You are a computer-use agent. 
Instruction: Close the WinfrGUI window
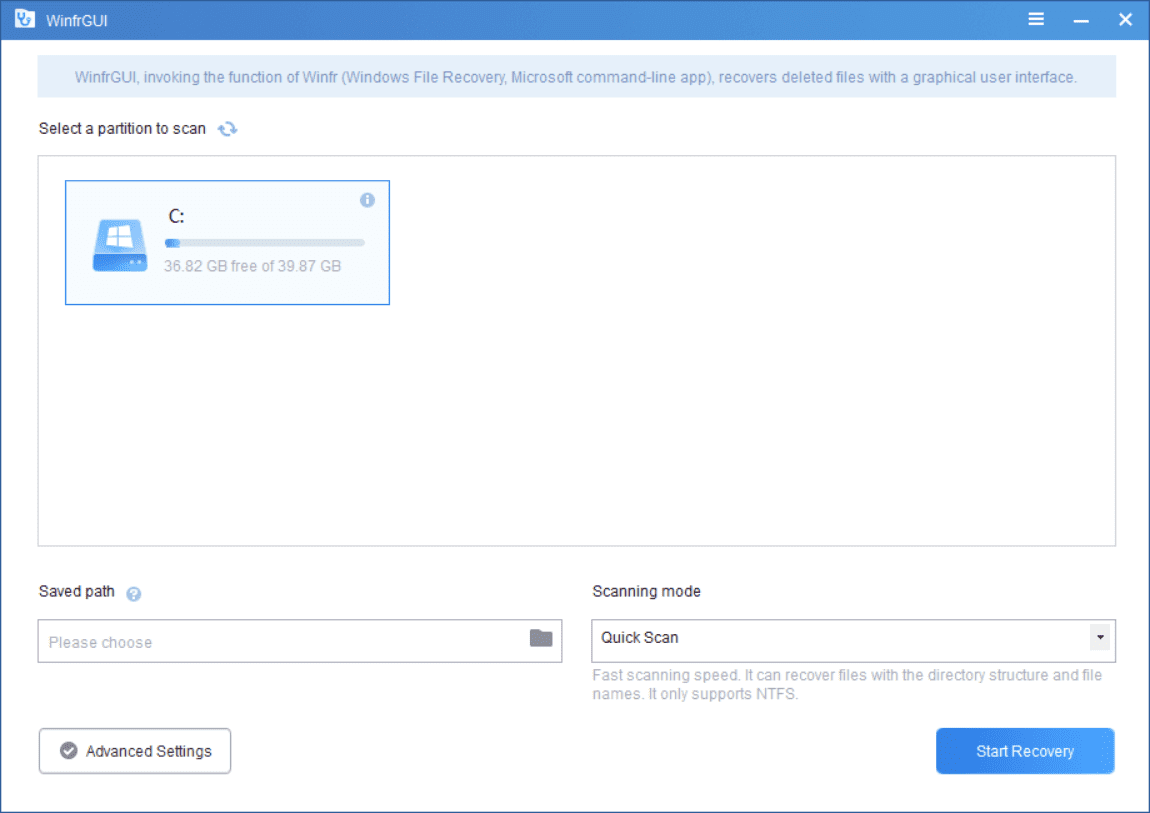coord(1125,20)
